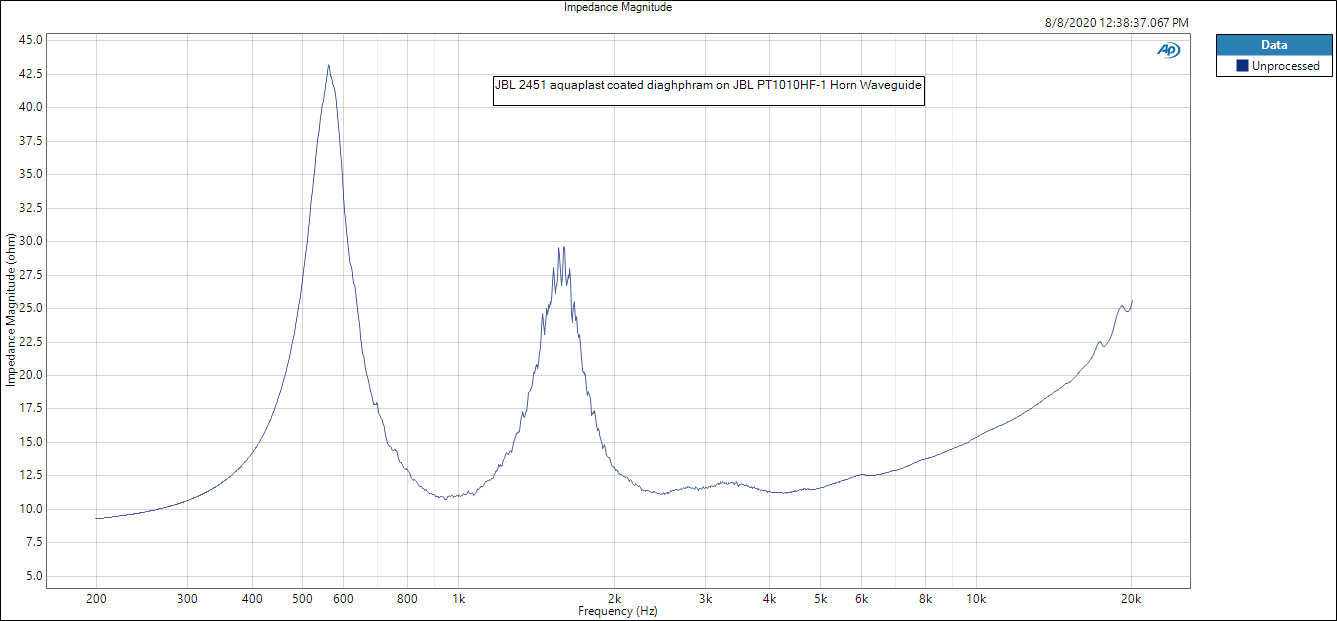The image size is (1337, 621).
Task: Click the 2k frequency tick label
Action: 615,600
